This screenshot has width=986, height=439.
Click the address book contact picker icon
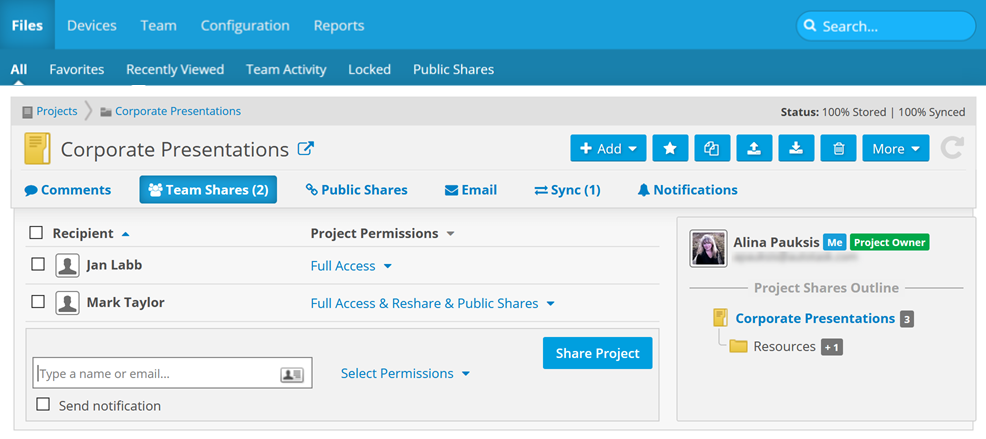[x=292, y=374]
